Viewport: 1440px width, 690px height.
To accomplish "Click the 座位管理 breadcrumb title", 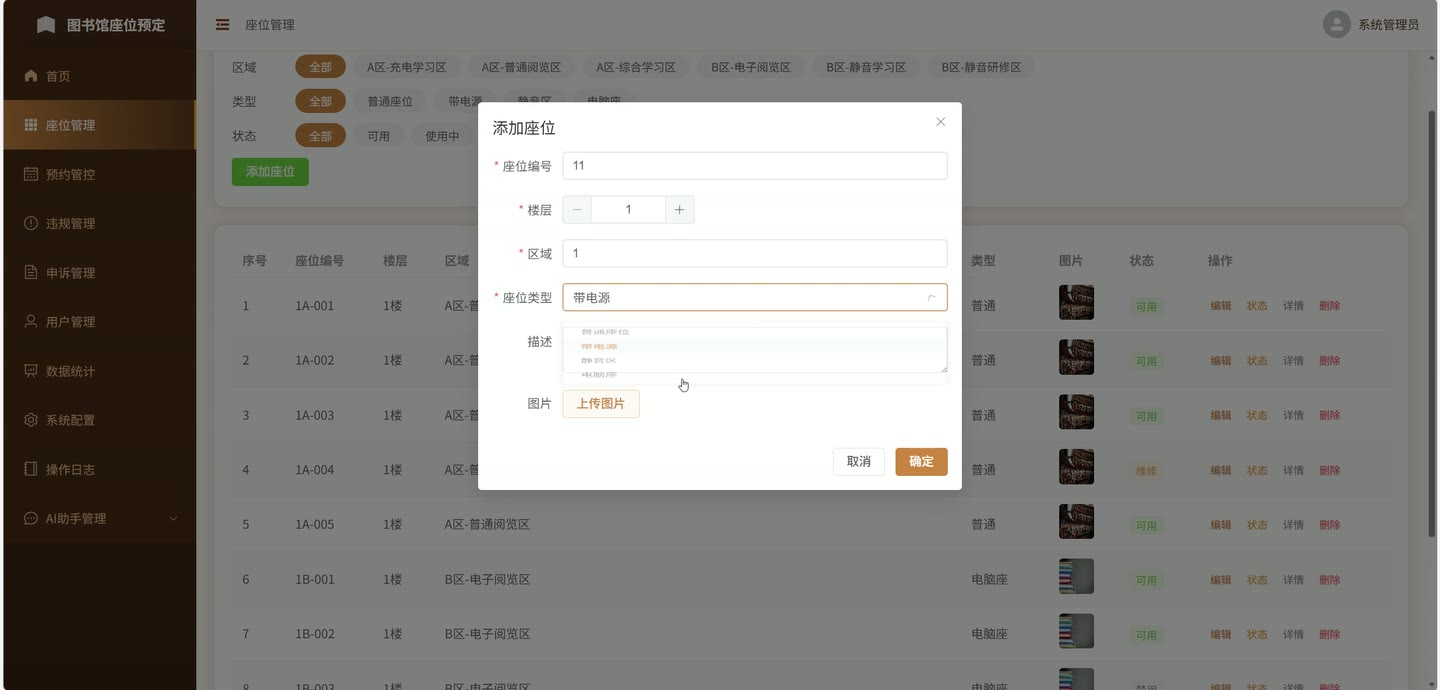I will coord(269,25).
